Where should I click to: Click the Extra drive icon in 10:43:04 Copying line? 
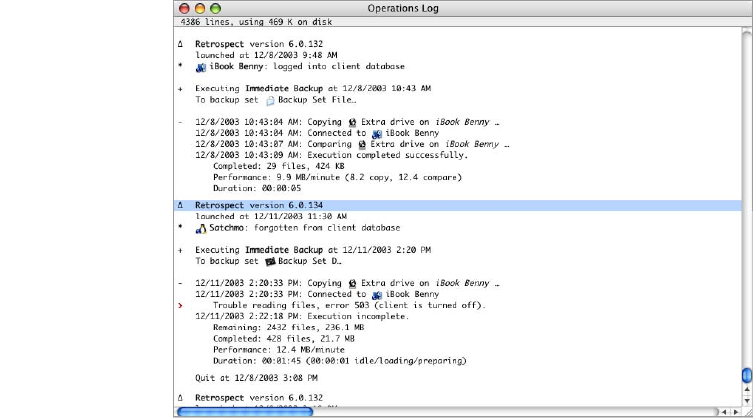click(352, 122)
